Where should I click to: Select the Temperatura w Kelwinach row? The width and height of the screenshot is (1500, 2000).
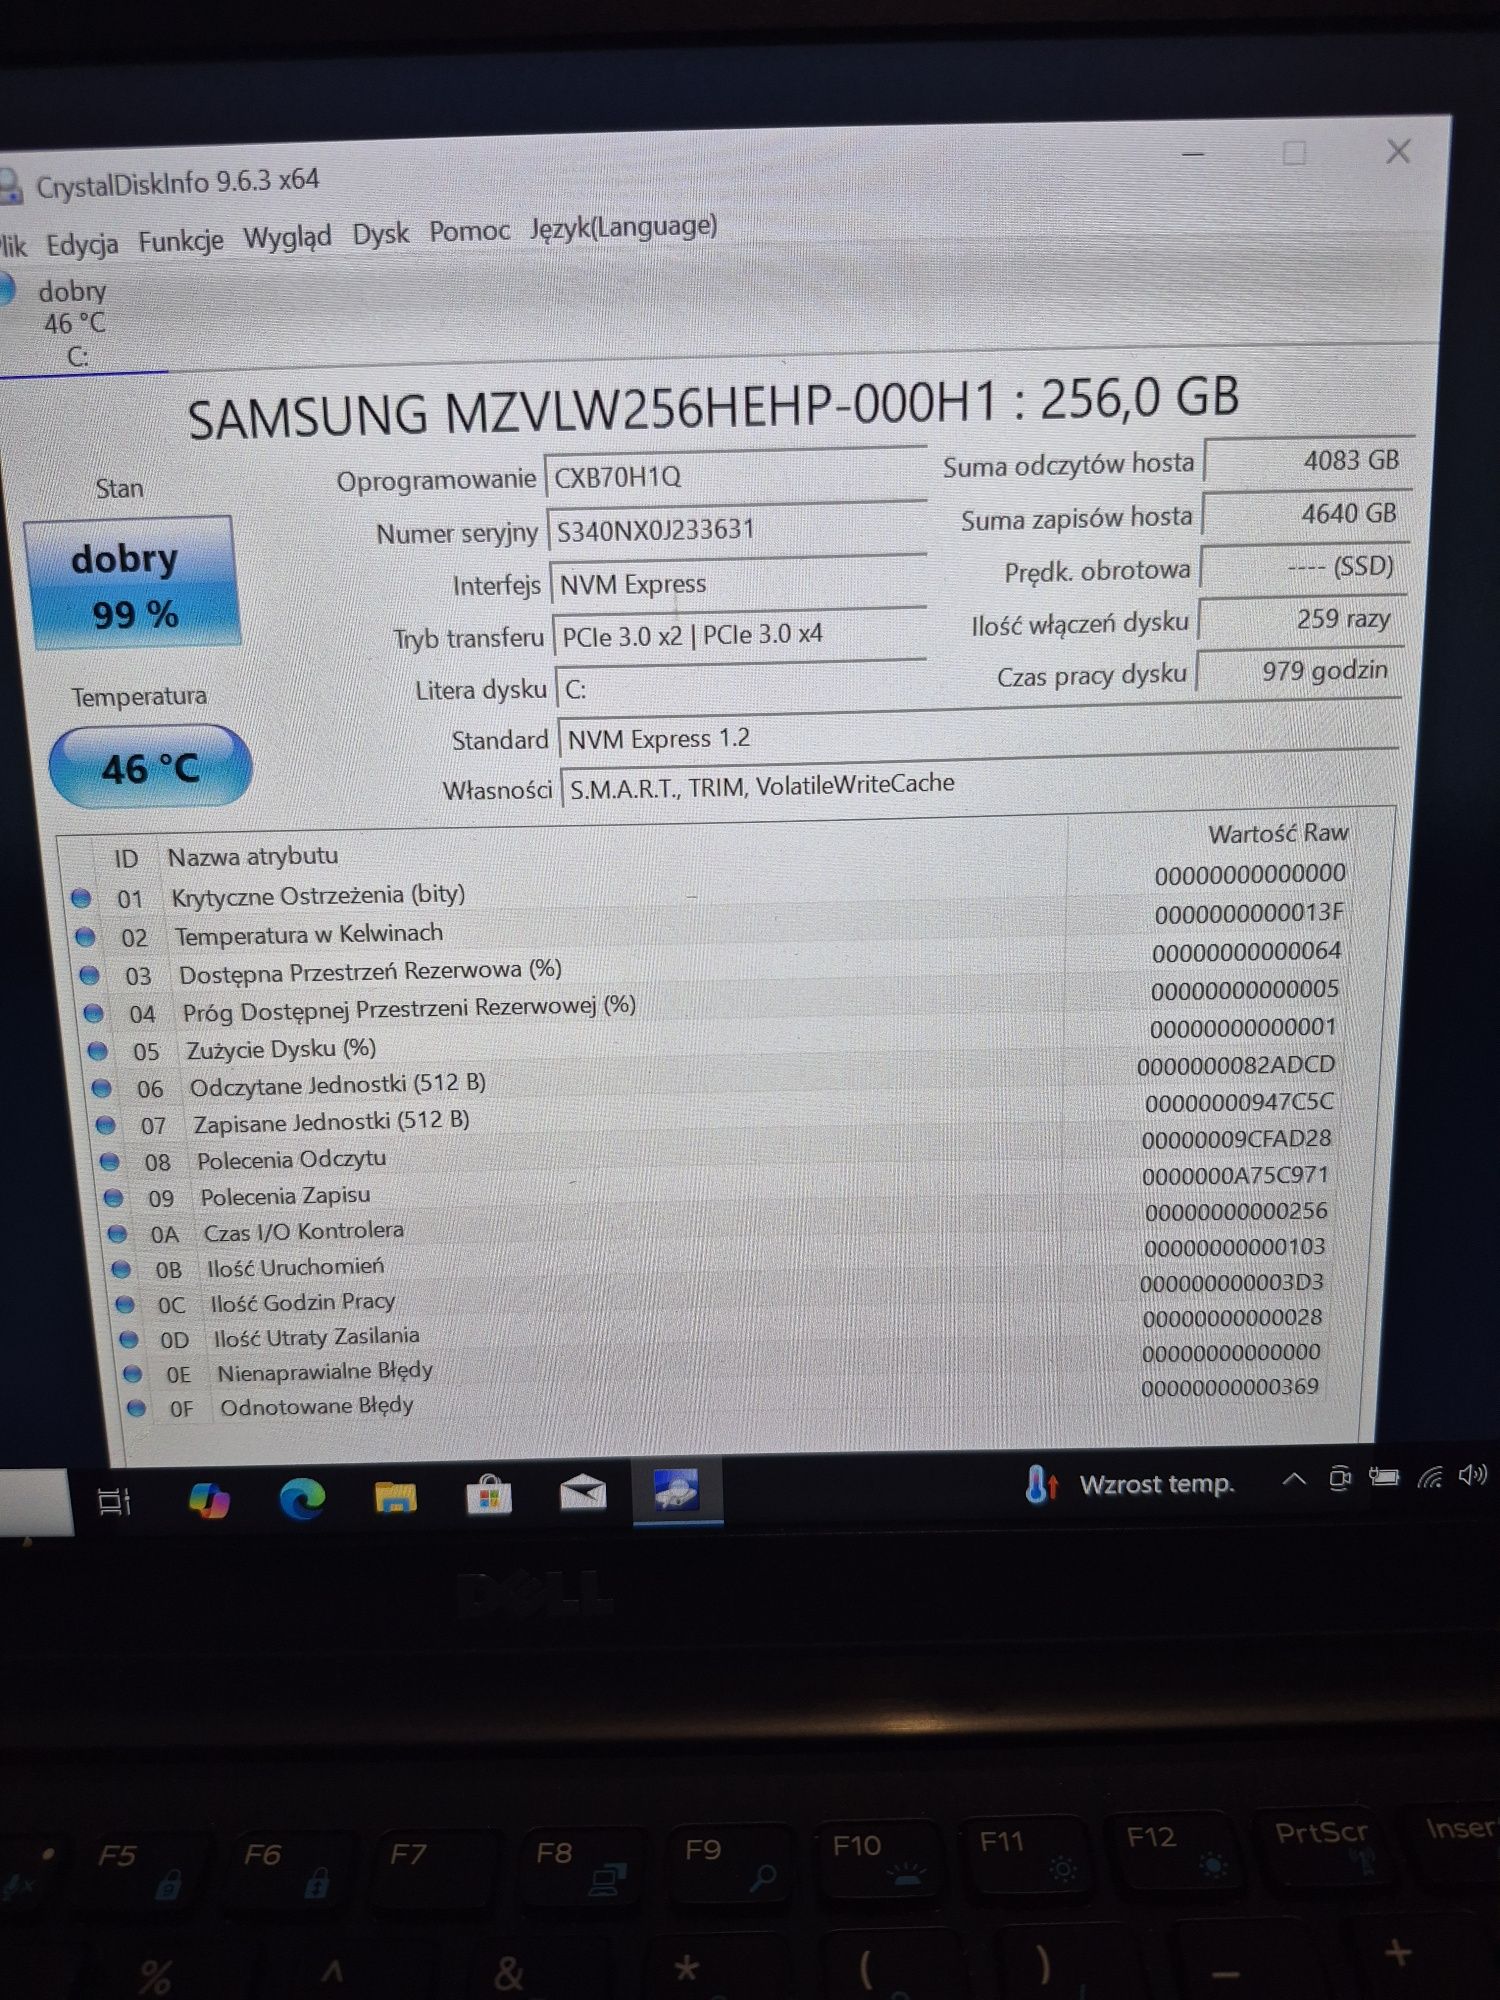(x=710, y=925)
